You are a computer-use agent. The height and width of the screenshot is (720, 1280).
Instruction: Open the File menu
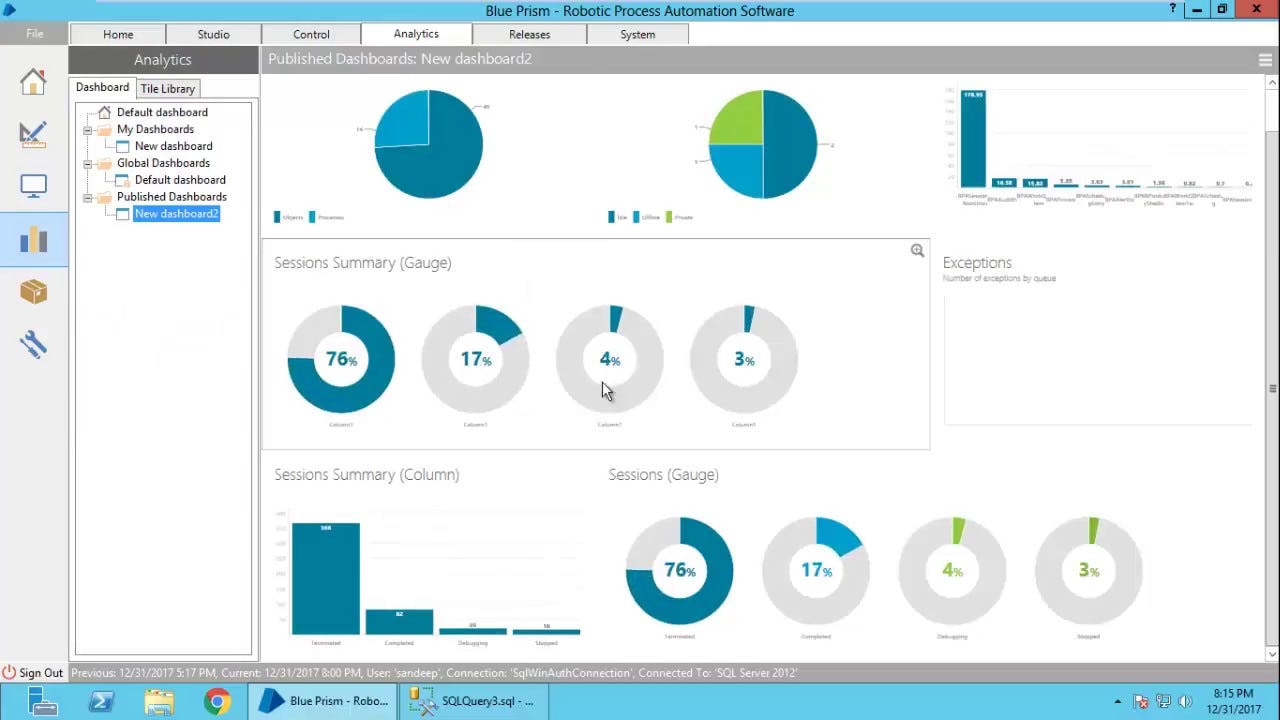click(x=34, y=34)
